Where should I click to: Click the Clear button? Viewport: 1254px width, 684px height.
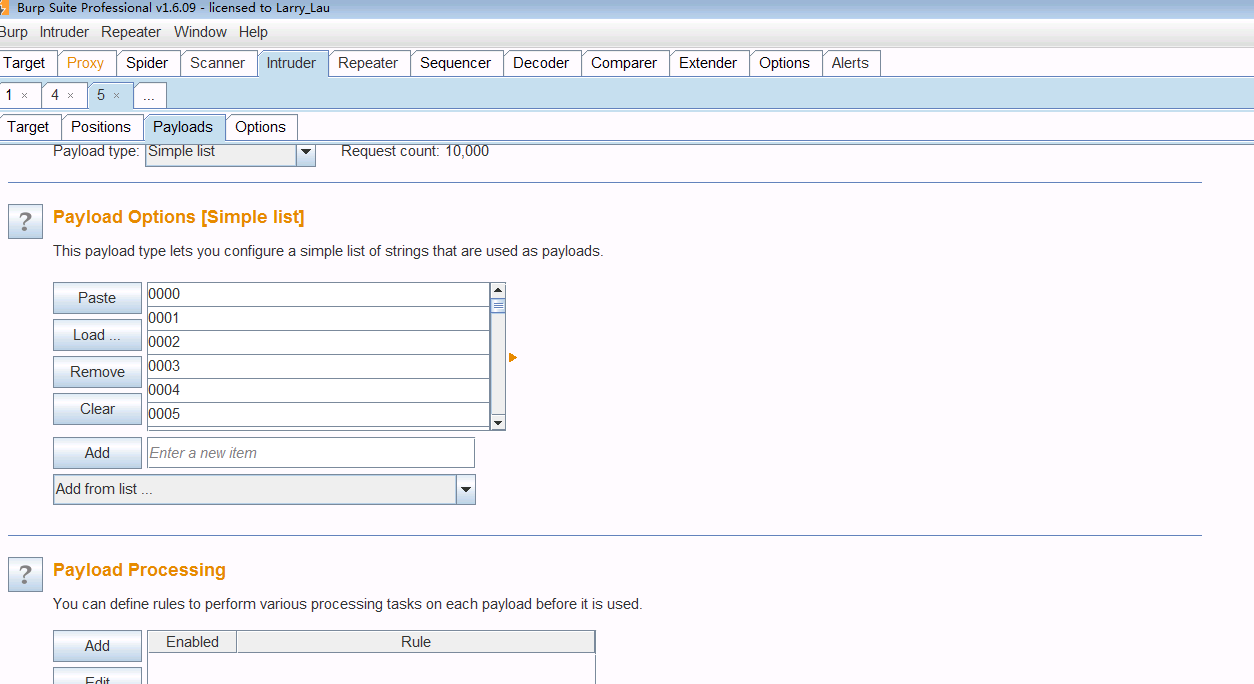coord(97,409)
